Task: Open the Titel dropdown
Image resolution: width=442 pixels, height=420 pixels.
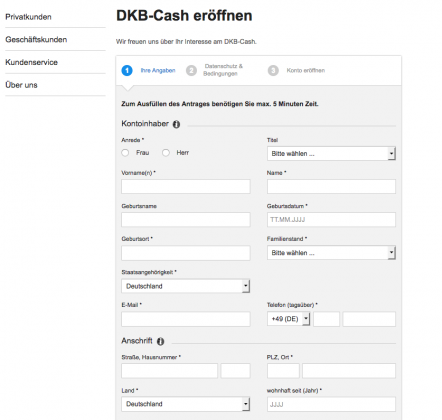Action: click(x=331, y=154)
